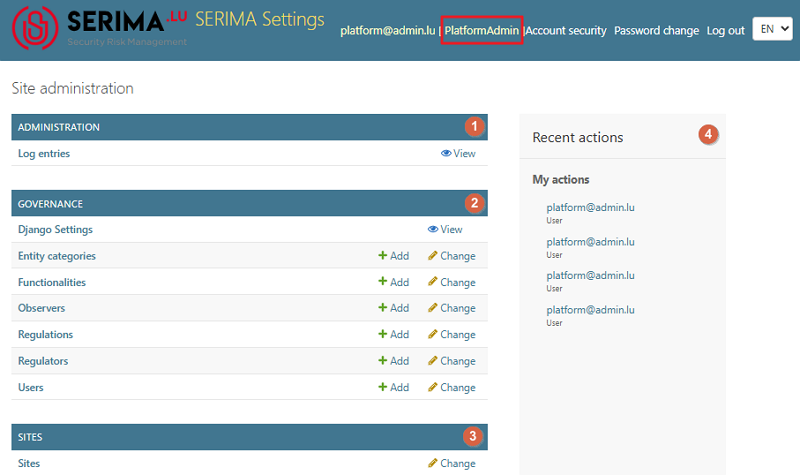View Django Settings via eye icon link
The image size is (800, 475).
tap(445, 230)
